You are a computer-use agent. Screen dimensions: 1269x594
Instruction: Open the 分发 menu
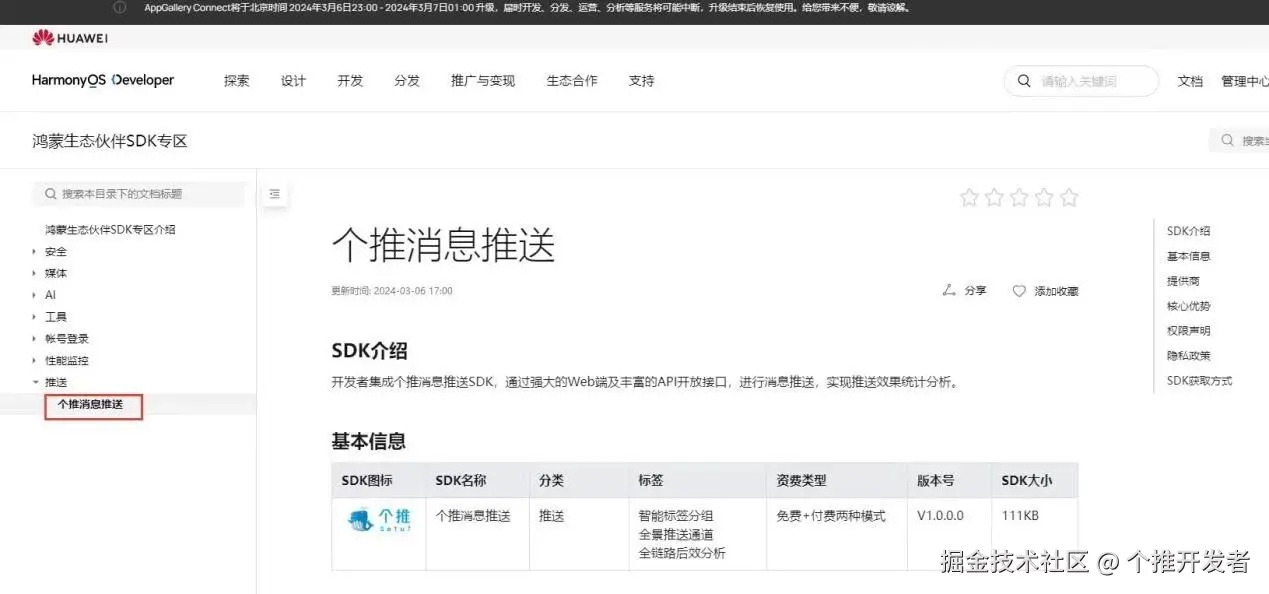tap(407, 81)
